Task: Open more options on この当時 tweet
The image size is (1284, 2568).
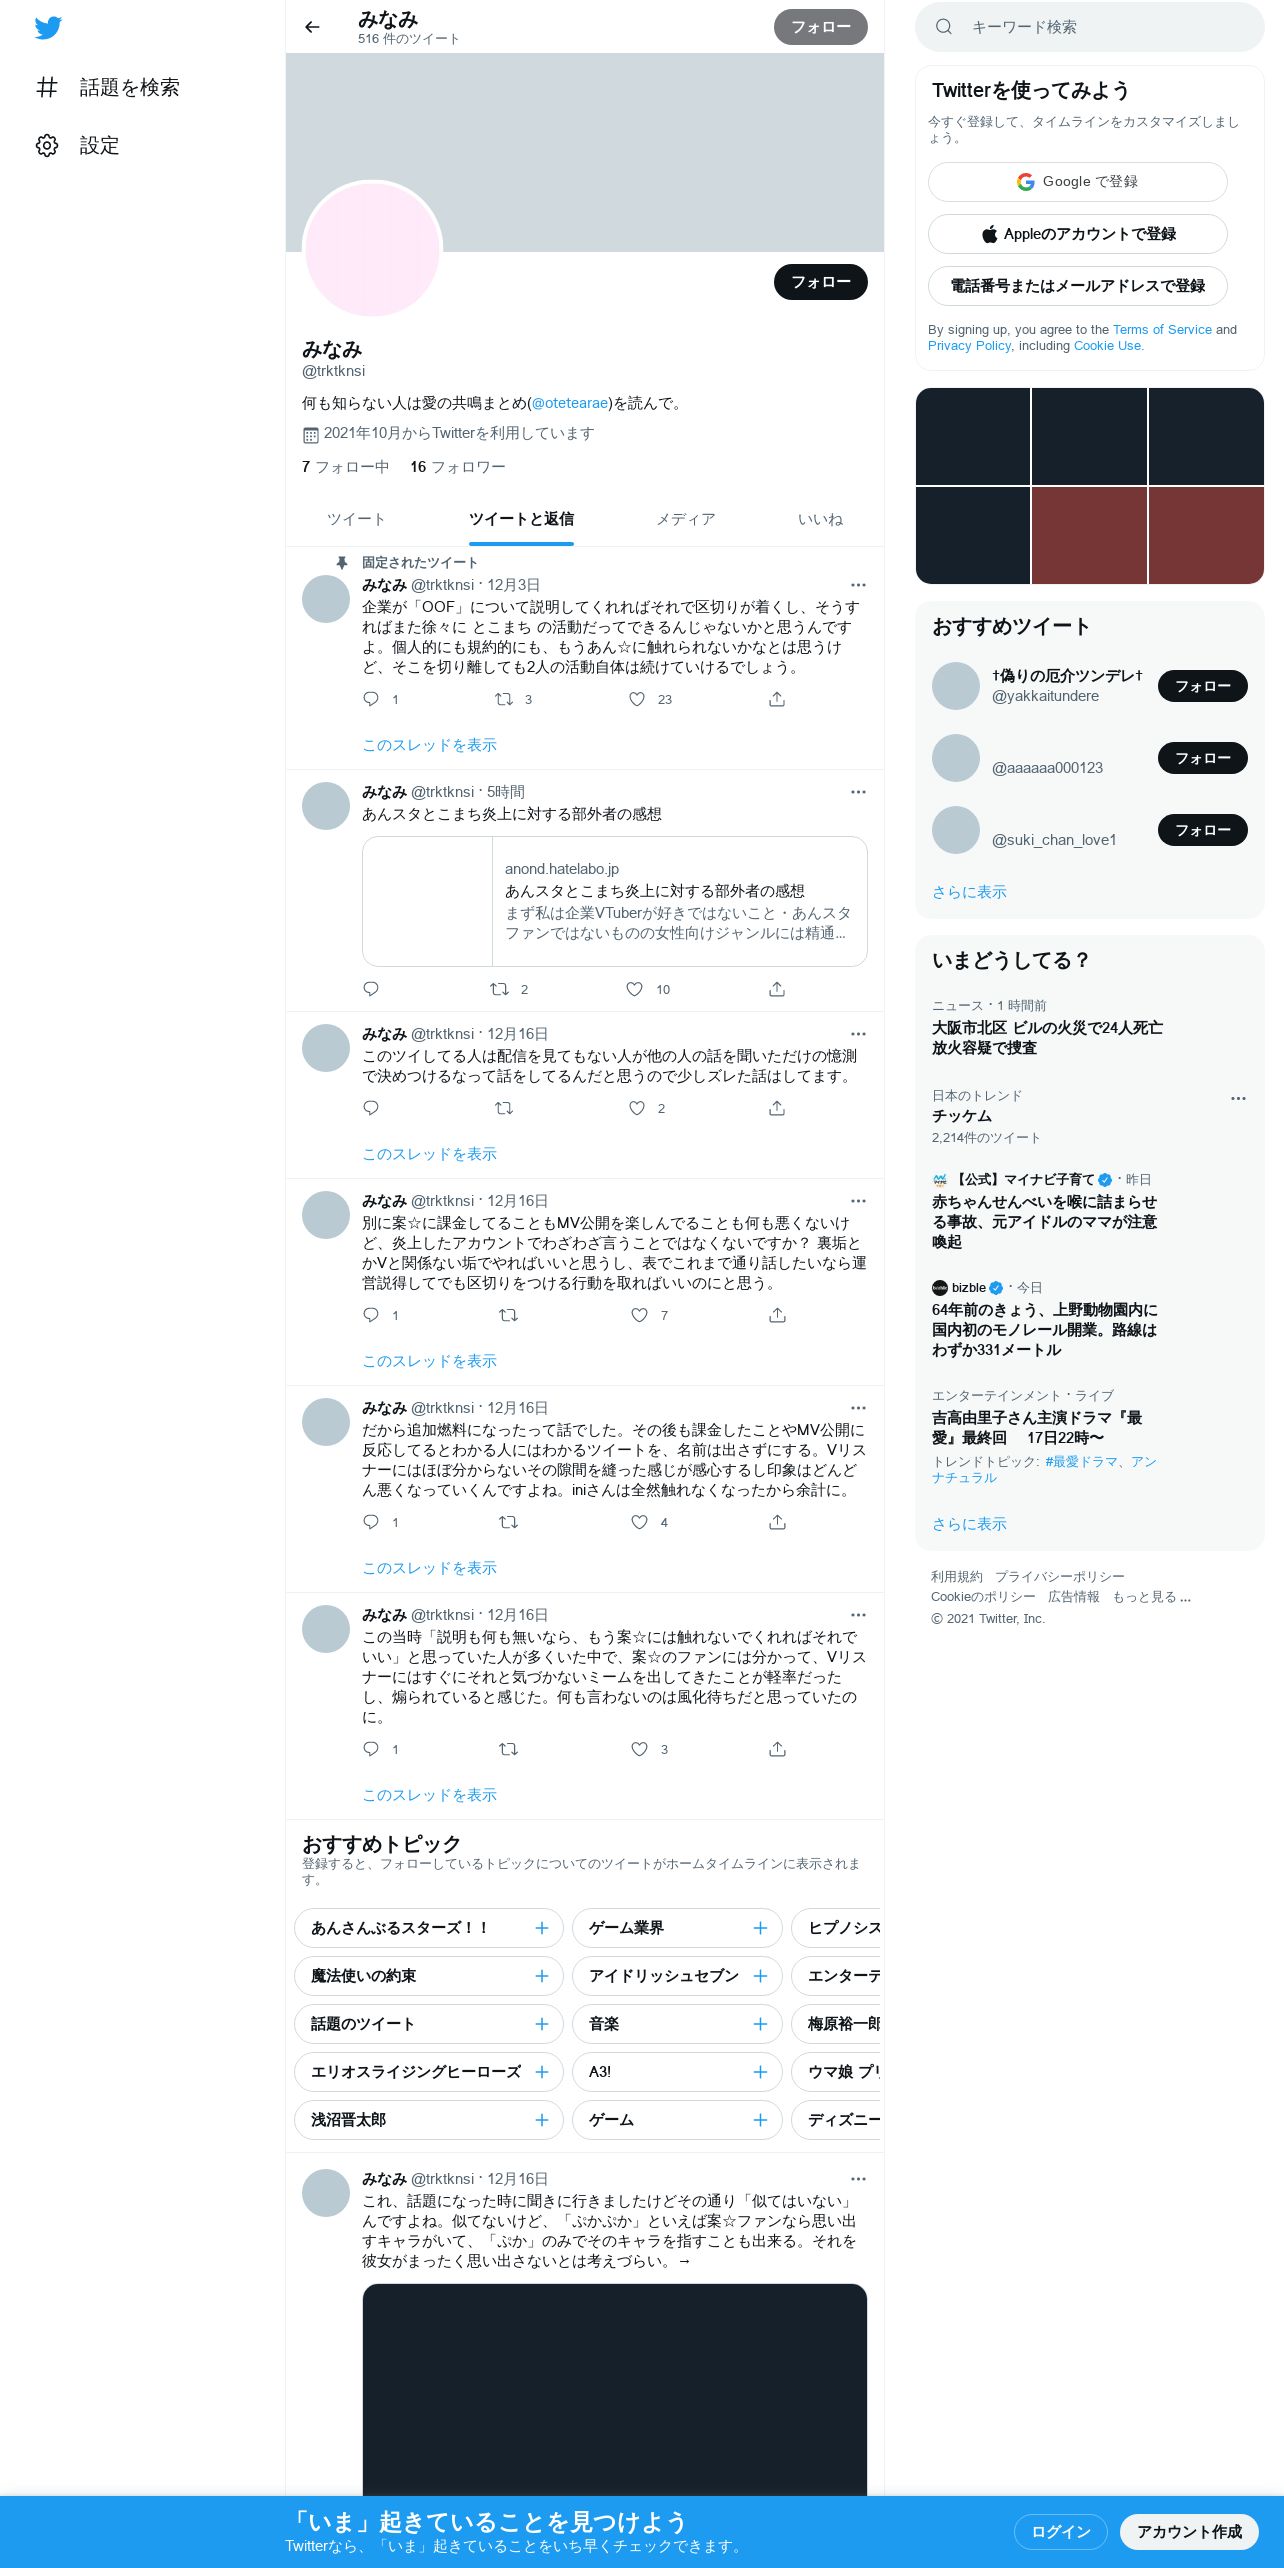Action: 858,1615
